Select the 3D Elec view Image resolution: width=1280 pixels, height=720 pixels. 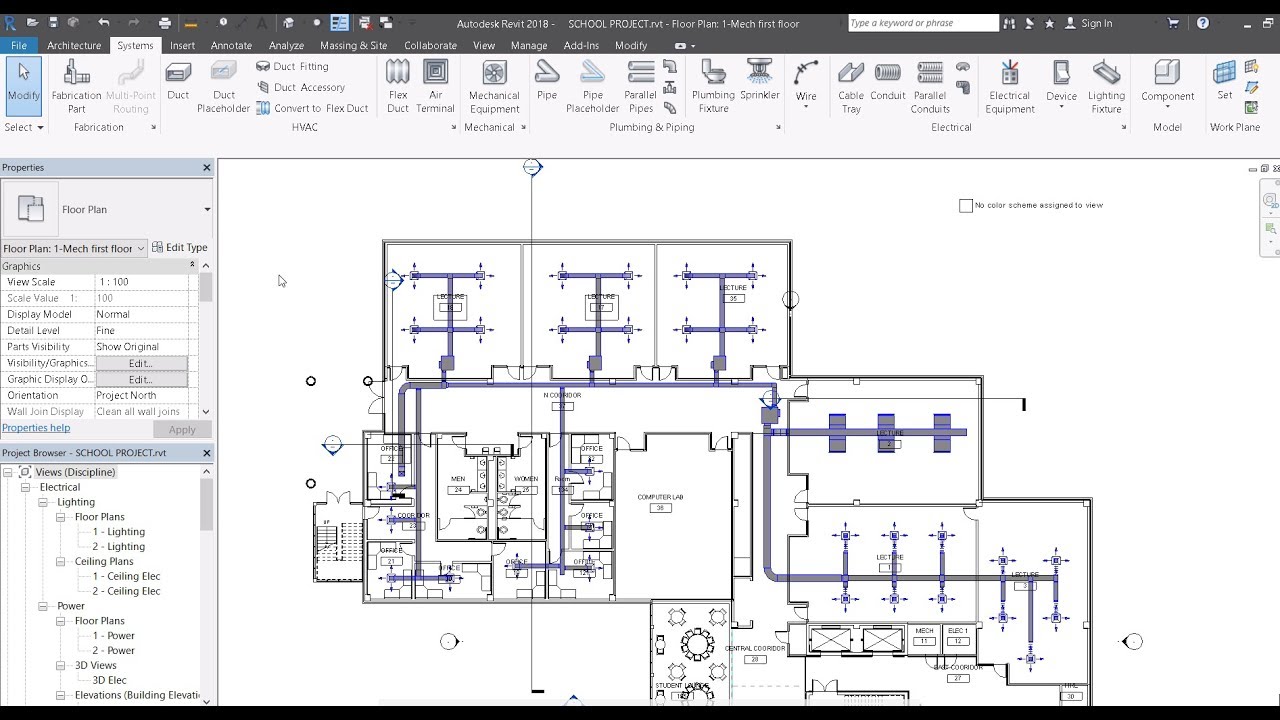click(x=109, y=680)
